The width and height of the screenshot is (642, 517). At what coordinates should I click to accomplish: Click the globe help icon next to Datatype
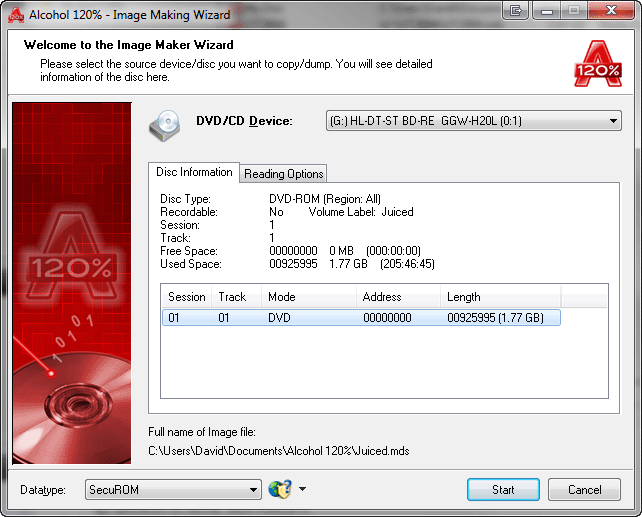tap(280, 489)
